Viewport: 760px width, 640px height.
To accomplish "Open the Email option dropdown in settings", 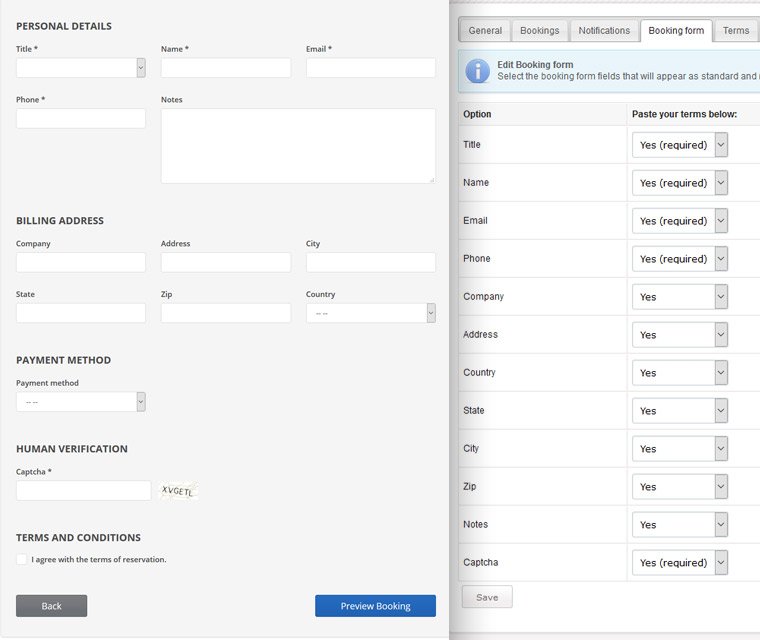I will (680, 221).
